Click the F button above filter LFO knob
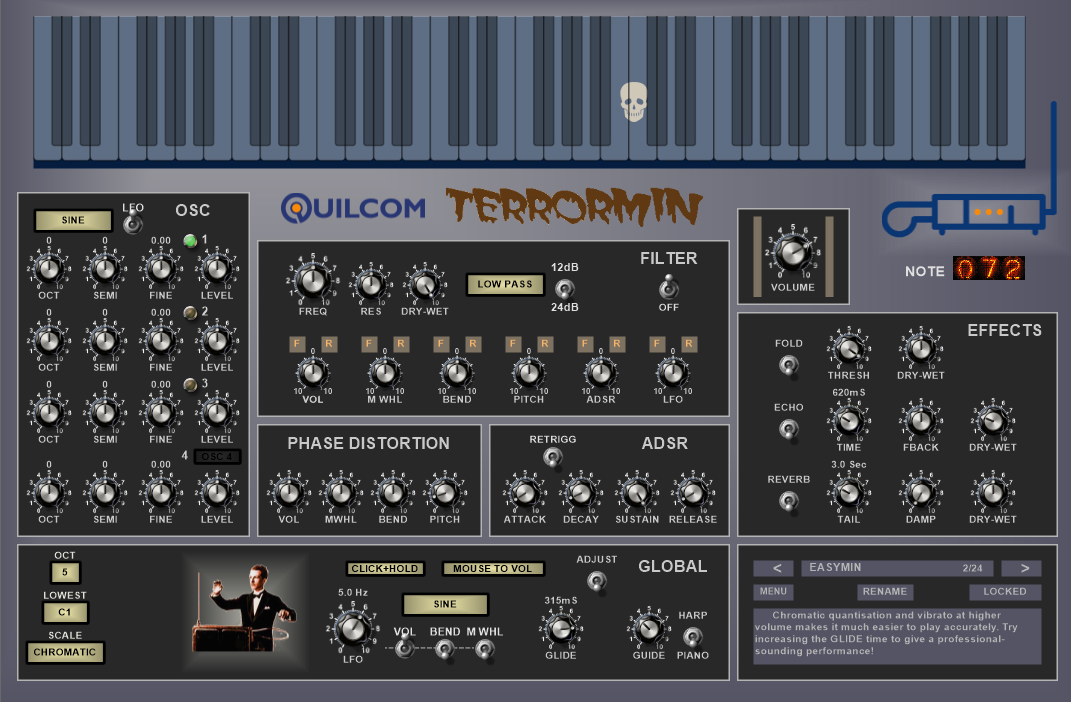Viewport: 1071px width, 702px height. pos(657,343)
